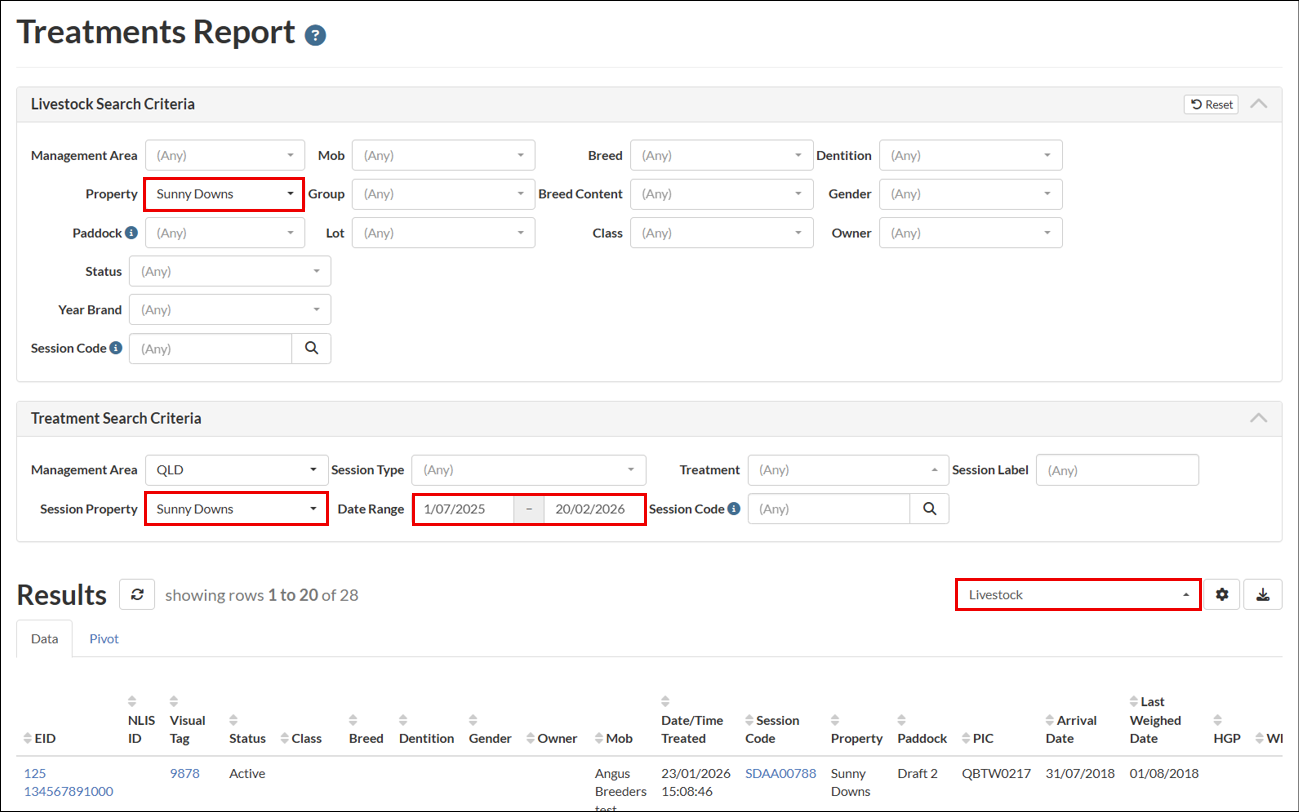1299x812 pixels.
Task: Click the livestock Session Code search icon
Action: tap(311, 348)
